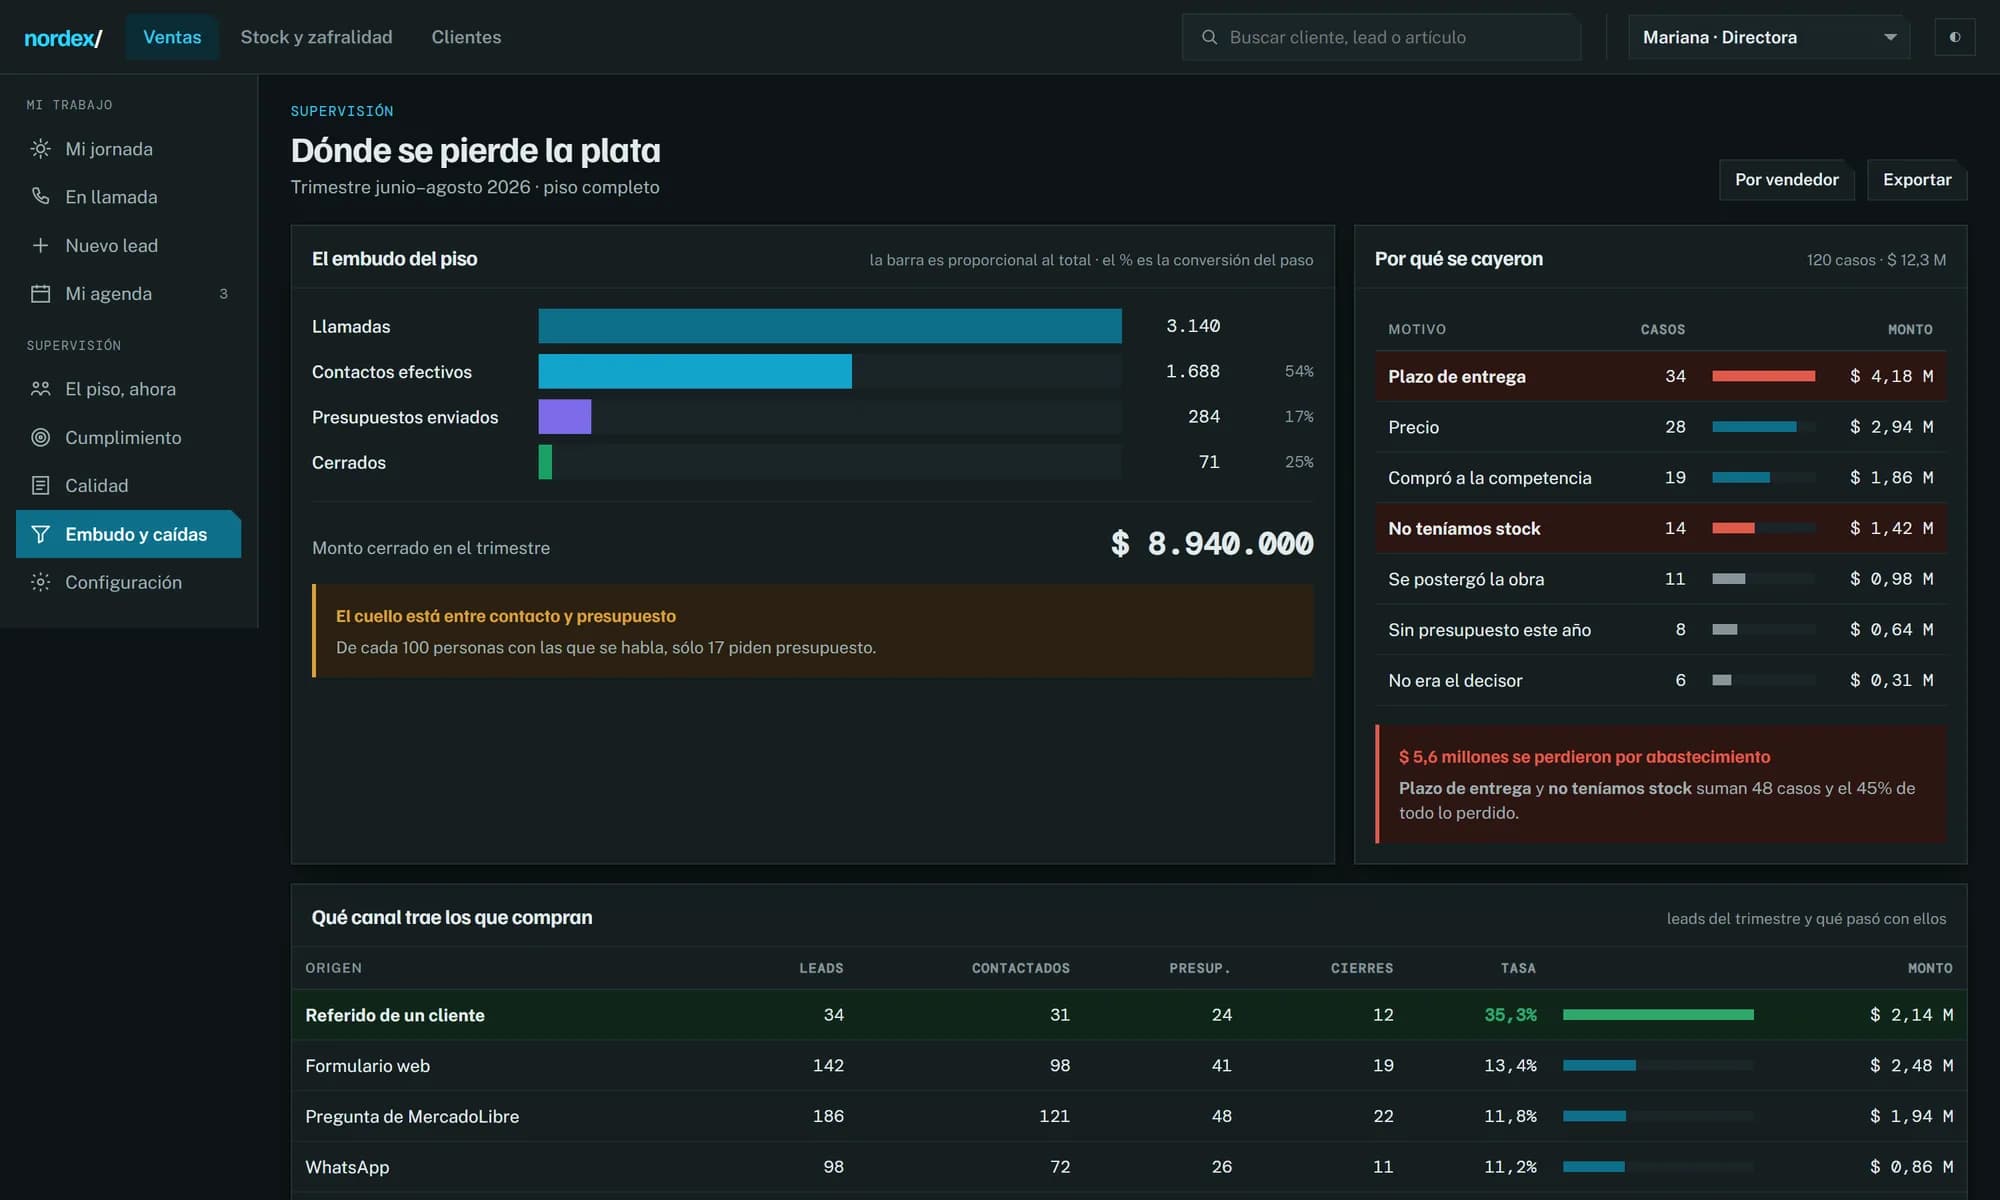This screenshot has width=2000, height=1200.
Task: Go to Cumplimiento in the sidebar
Action: tap(128, 437)
